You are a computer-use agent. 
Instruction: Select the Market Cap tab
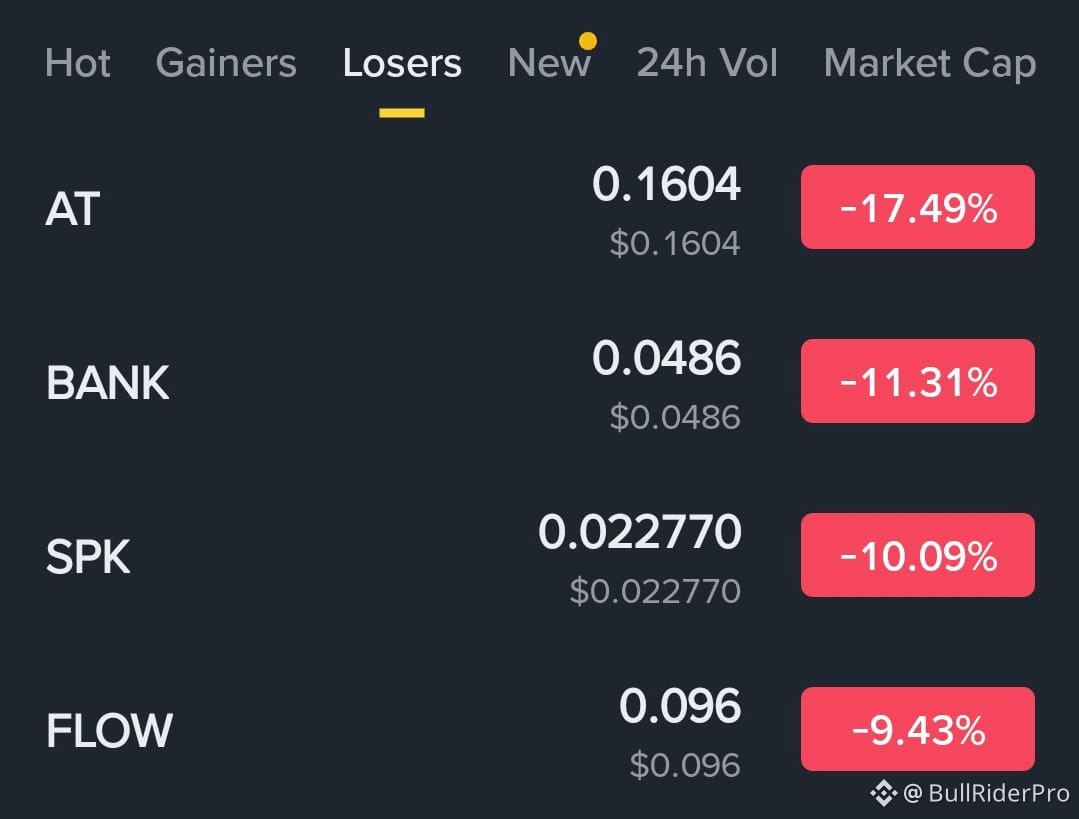coord(929,63)
